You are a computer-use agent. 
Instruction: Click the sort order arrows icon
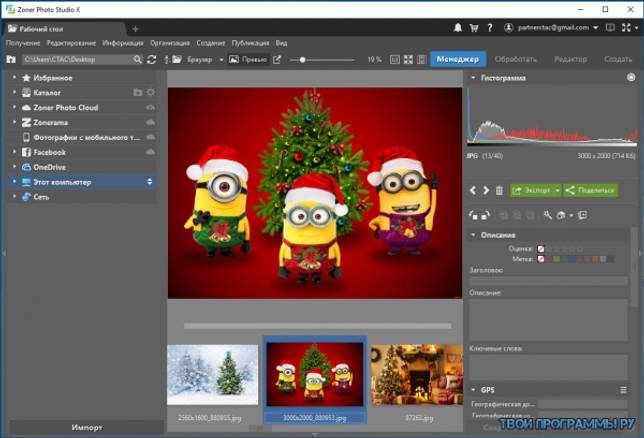coord(167,60)
